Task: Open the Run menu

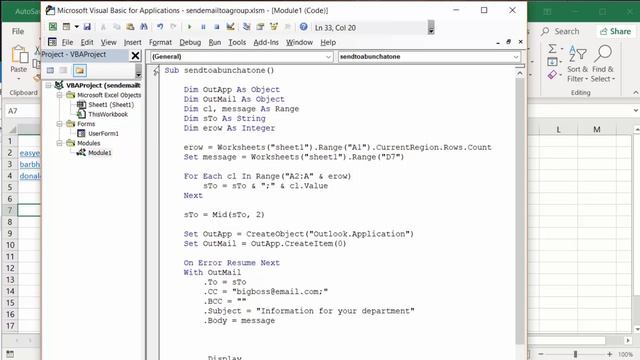Action: point(215,42)
